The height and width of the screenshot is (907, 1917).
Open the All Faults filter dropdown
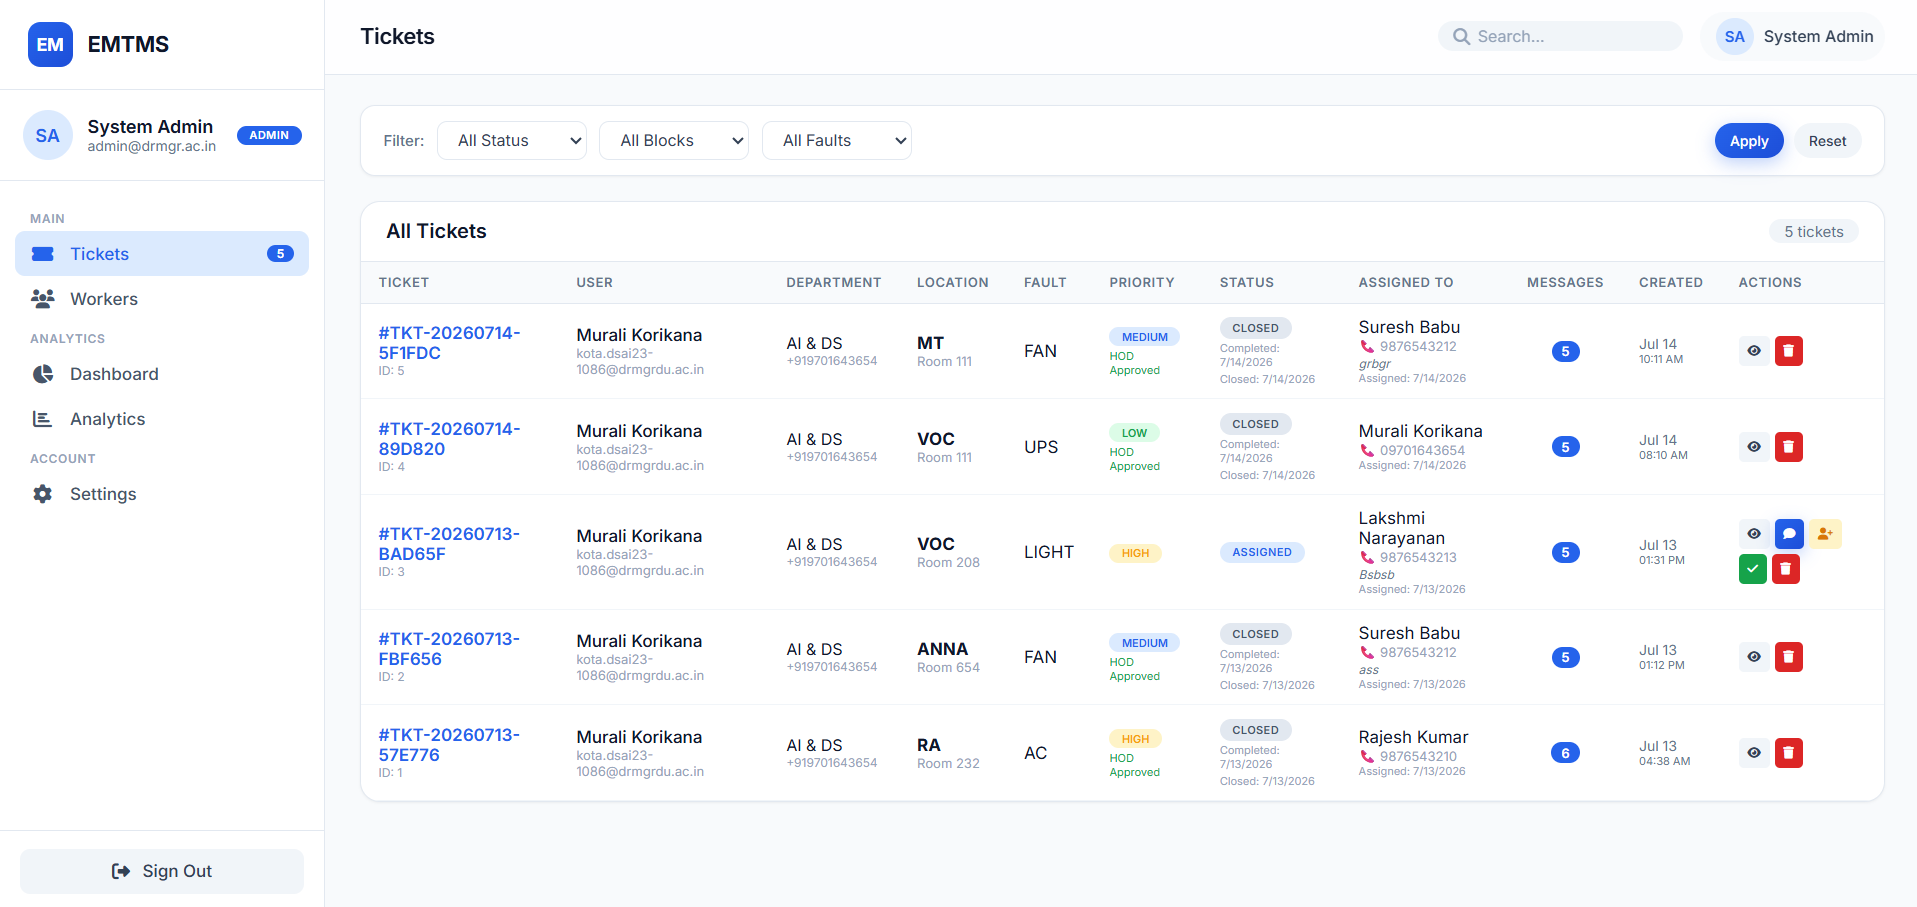[837, 141]
